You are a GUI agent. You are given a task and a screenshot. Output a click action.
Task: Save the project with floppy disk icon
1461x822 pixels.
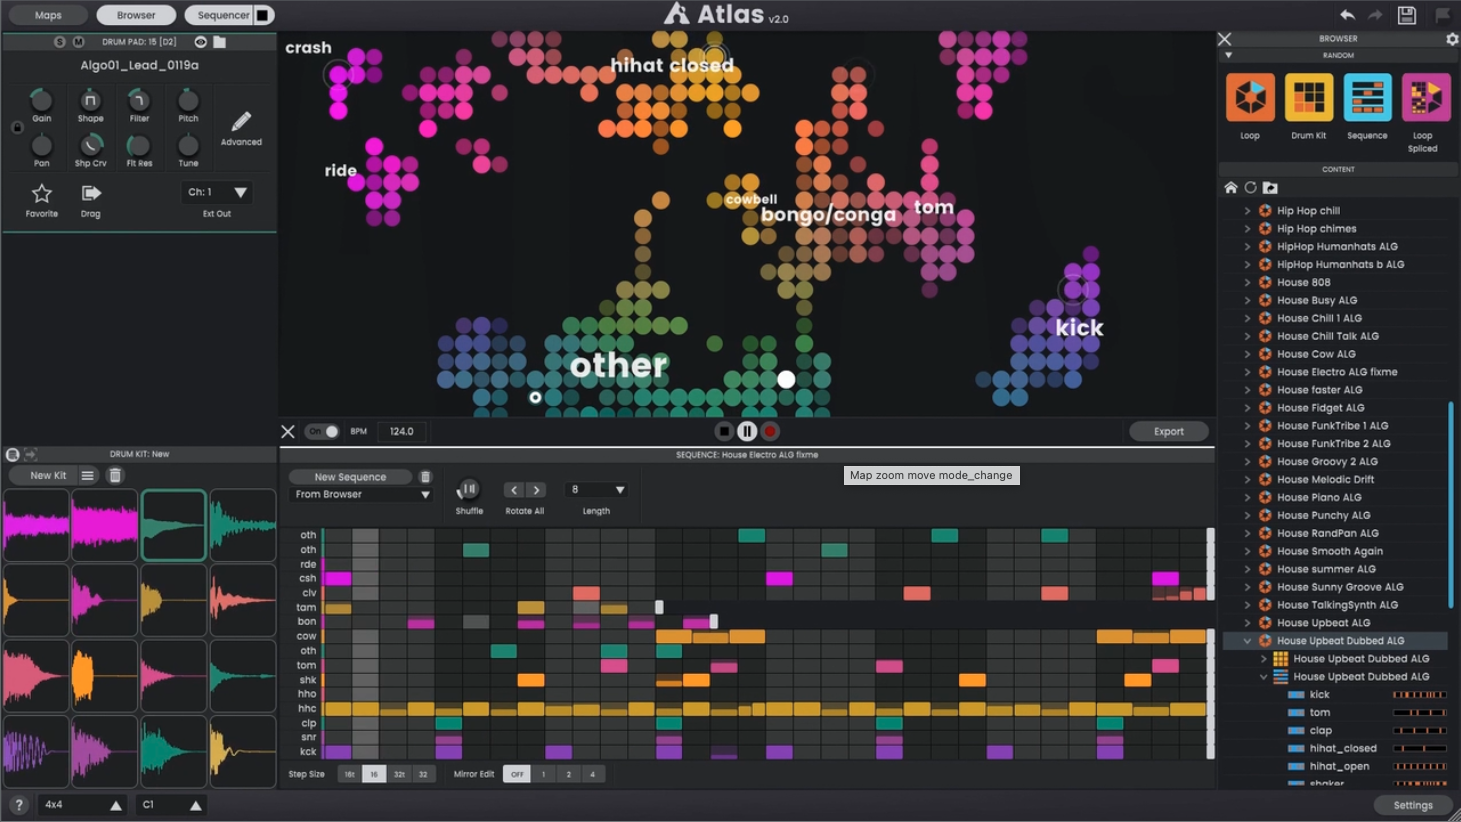1407,15
